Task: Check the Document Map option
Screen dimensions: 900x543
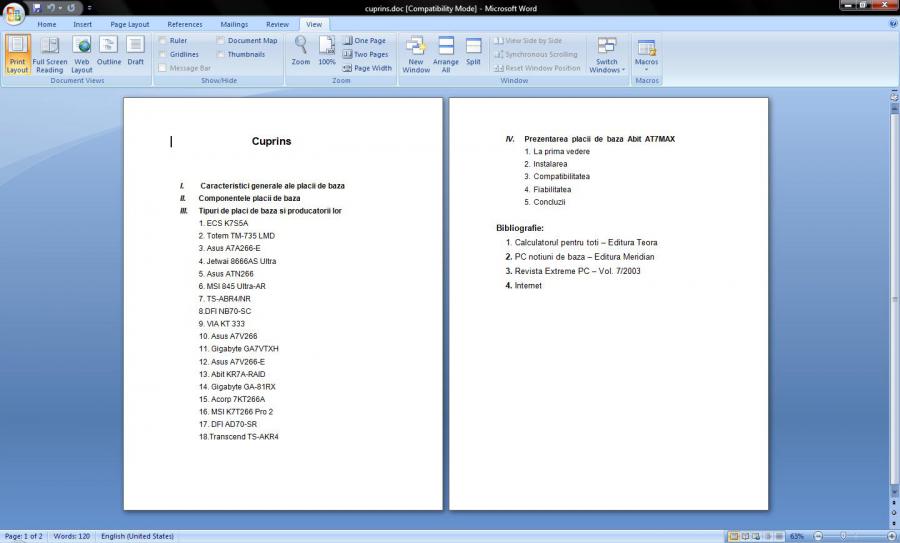Action: (x=220, y=41)
